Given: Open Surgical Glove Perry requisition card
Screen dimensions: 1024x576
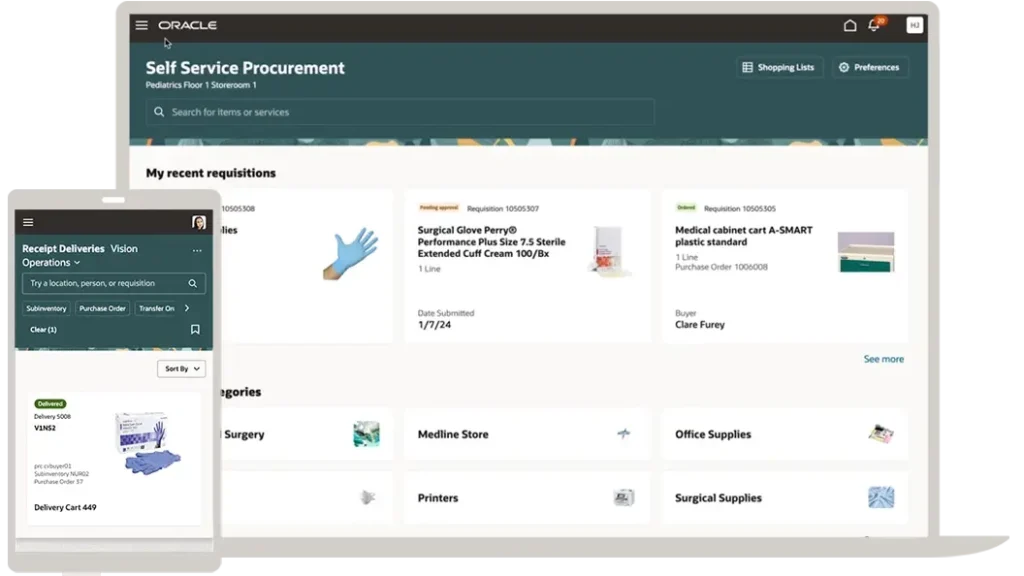Looking at the screenshot, I should 527,266.
